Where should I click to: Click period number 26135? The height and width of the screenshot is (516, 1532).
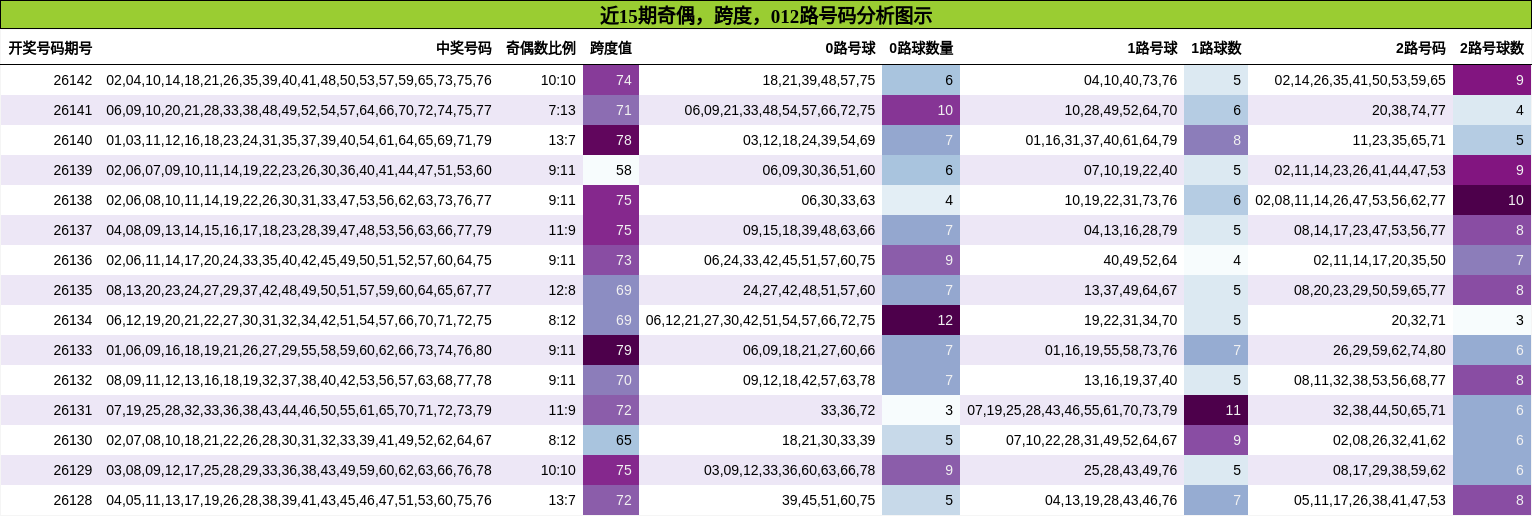coord(73,290)
